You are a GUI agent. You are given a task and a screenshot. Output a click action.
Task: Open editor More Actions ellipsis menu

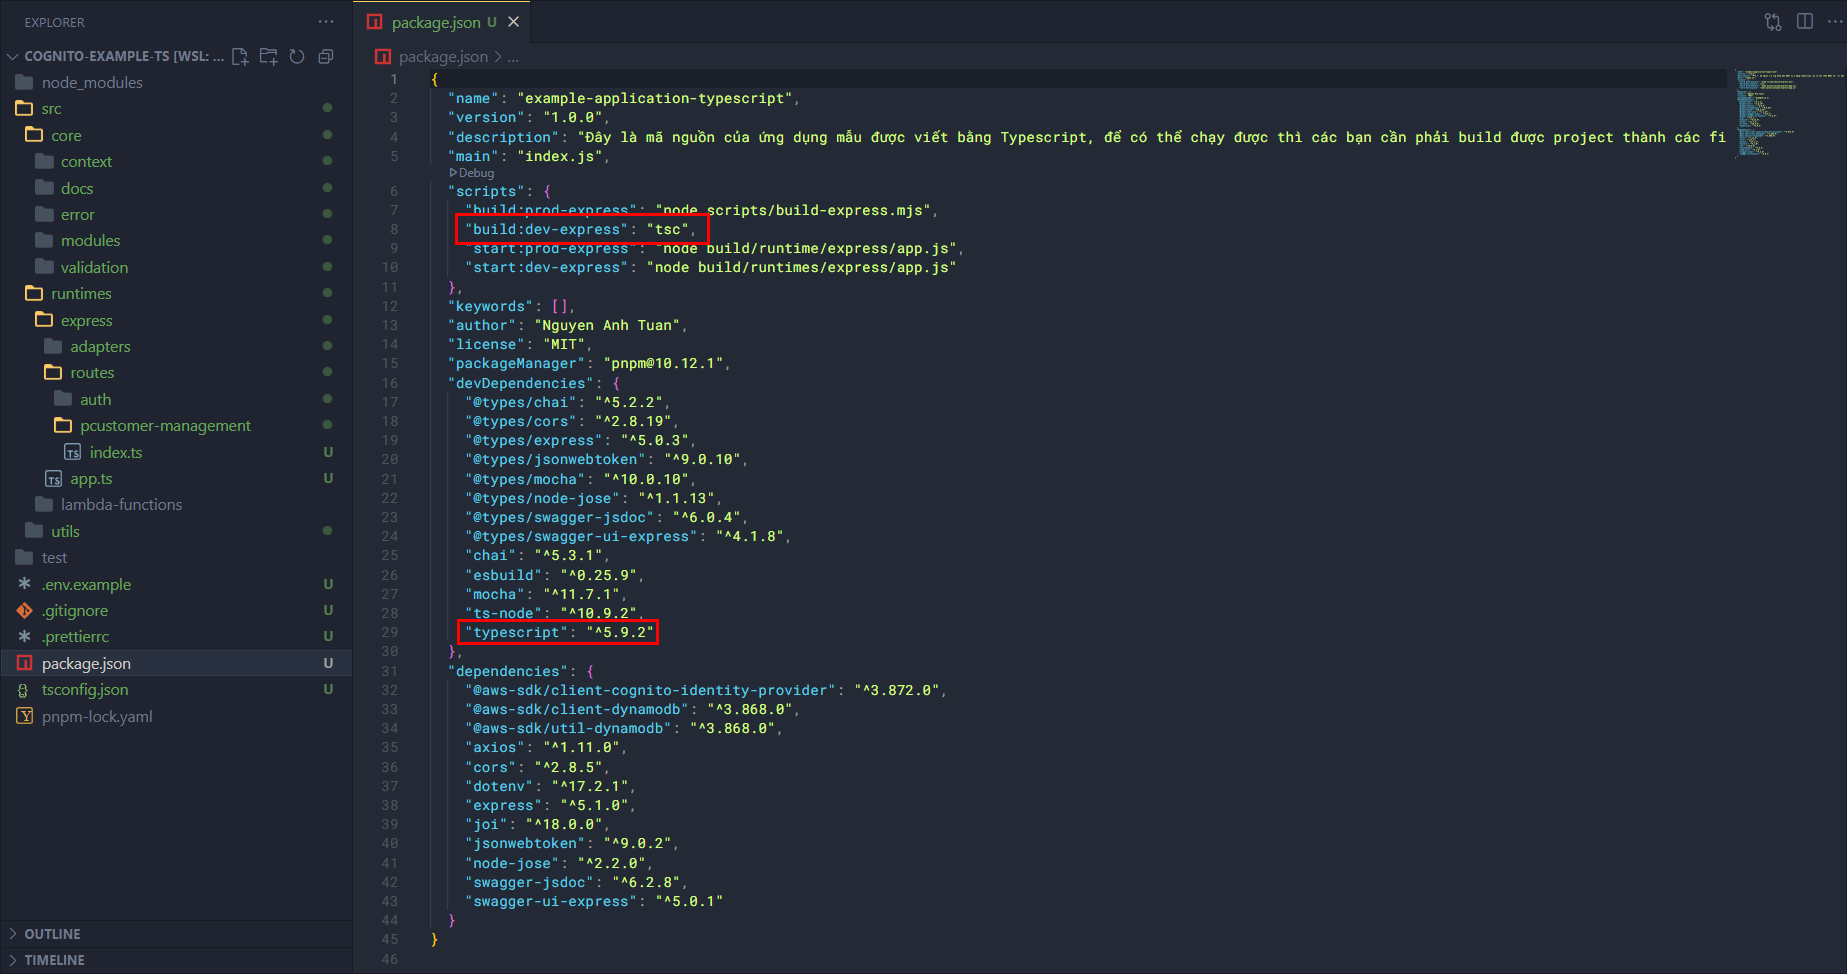1835,22
